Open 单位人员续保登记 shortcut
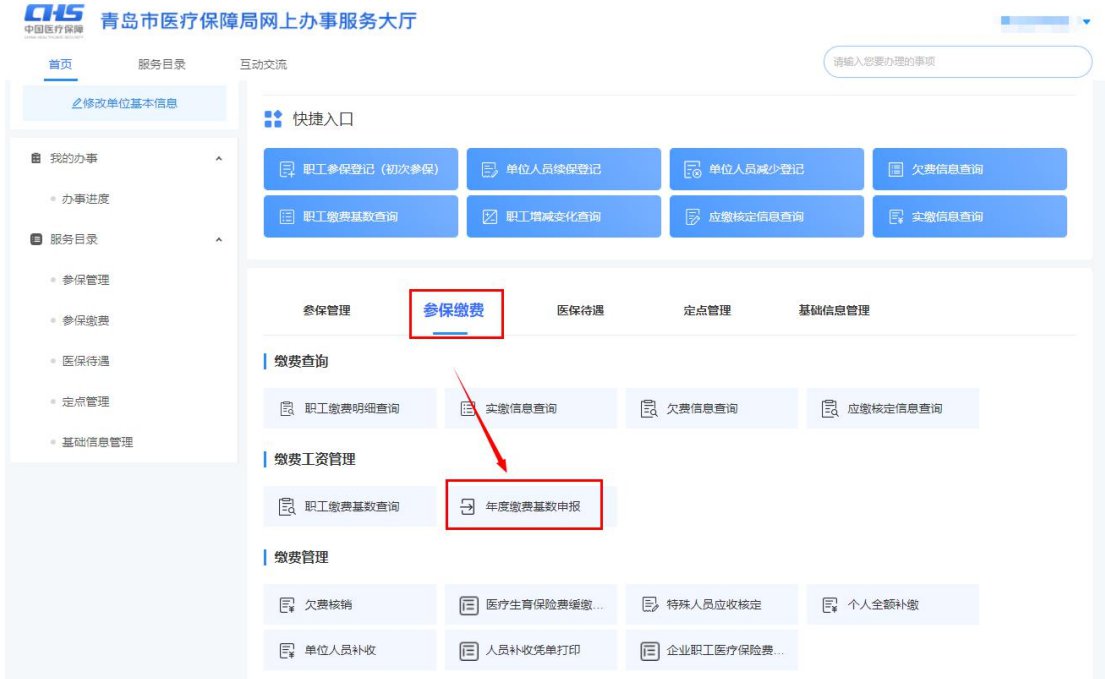Viewport: 1105px width, 679px height. [564, 169]
